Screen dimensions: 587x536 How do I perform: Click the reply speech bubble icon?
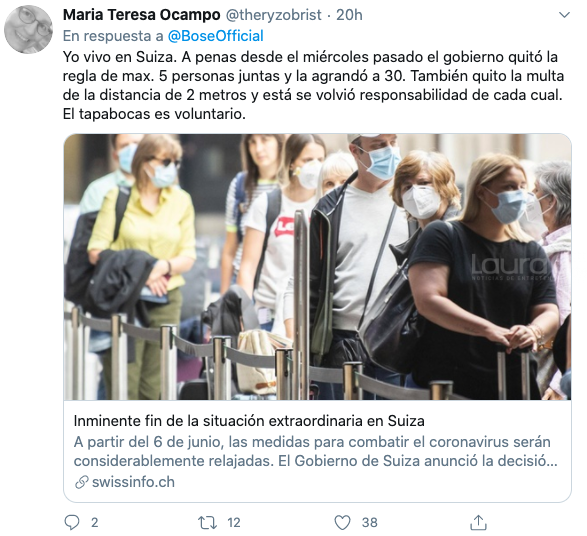(72, 522)
